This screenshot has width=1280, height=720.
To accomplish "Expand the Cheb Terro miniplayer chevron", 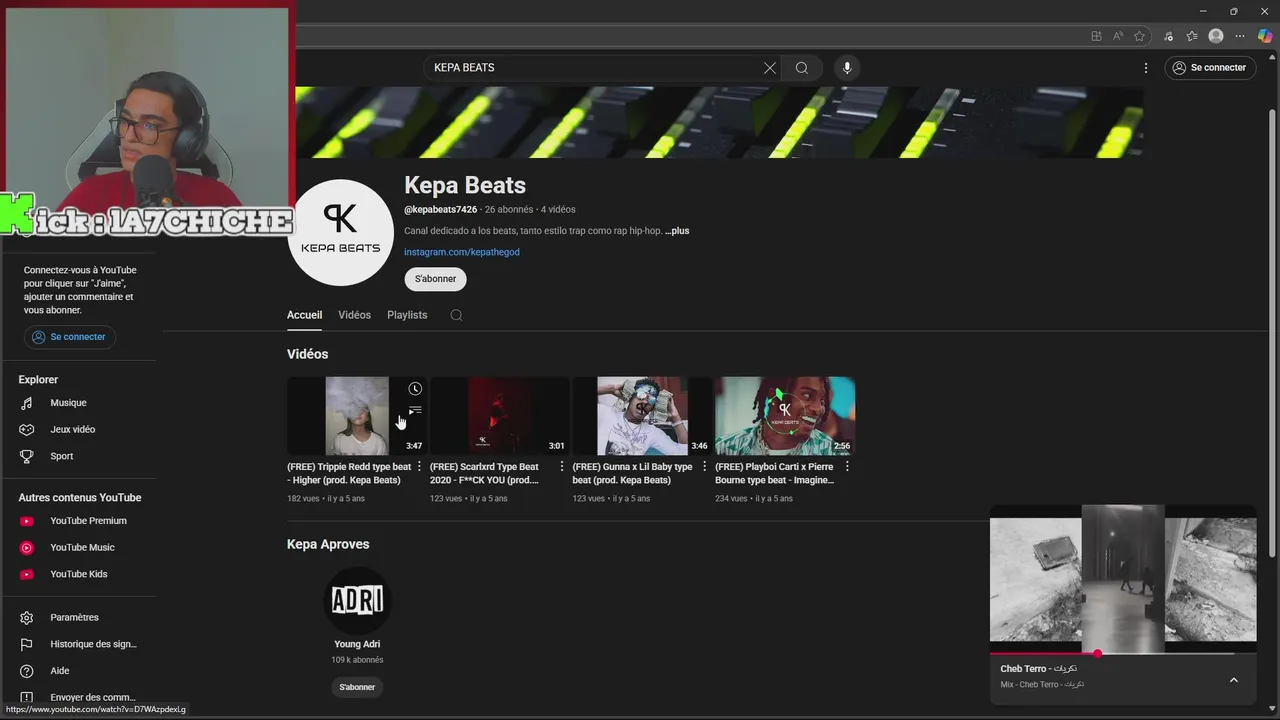I will pos(1233,680).
